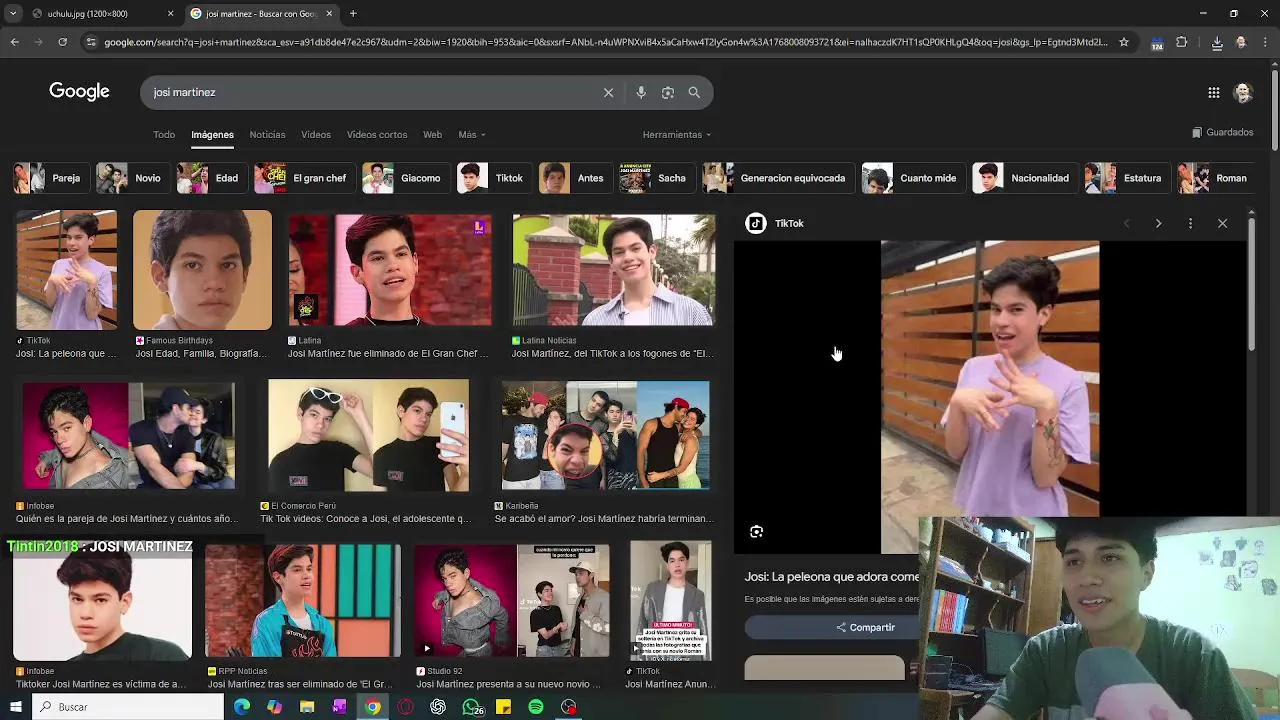Open WhatsApp from the taskbar
Image resolution: width=1280 pixels, height=720 pixels.
(471, 707)
